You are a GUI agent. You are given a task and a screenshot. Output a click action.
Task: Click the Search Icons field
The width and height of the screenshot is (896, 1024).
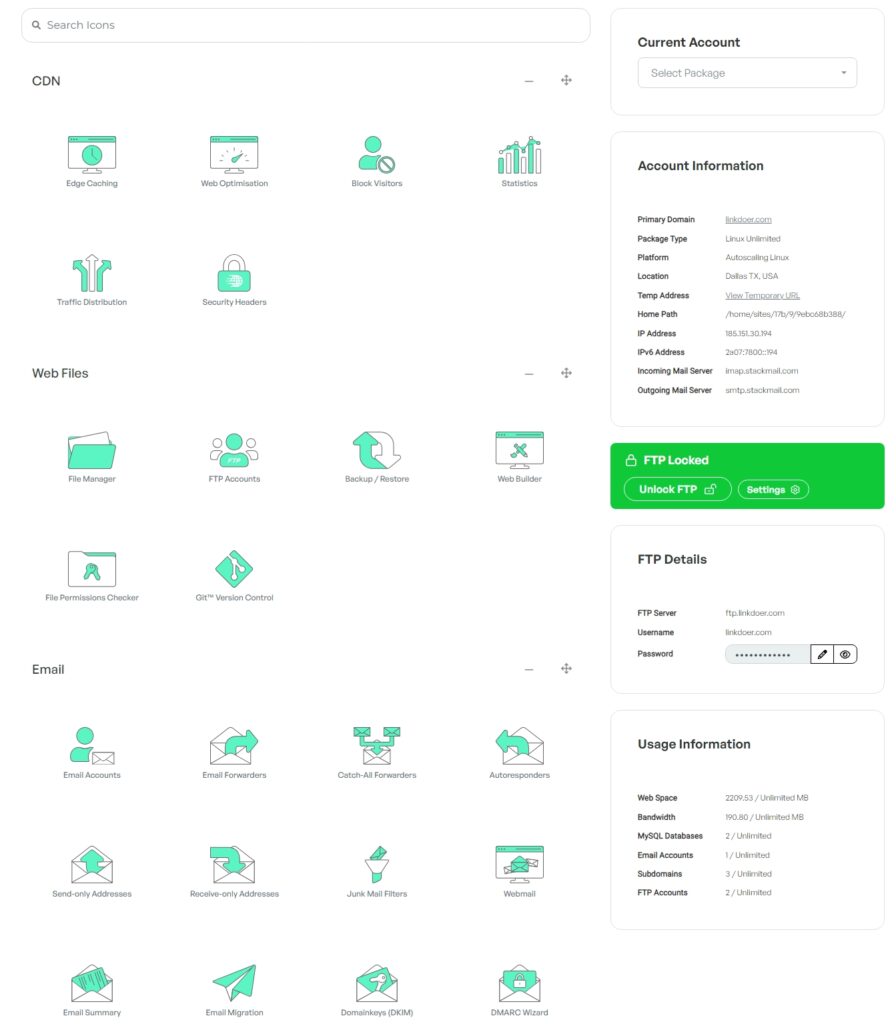[305, 25]
